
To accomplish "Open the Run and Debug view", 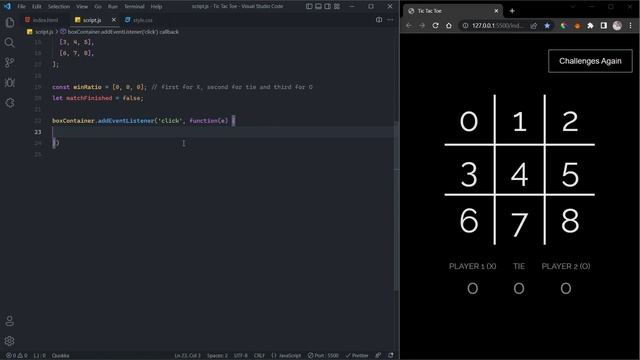I will click(9, 82).
